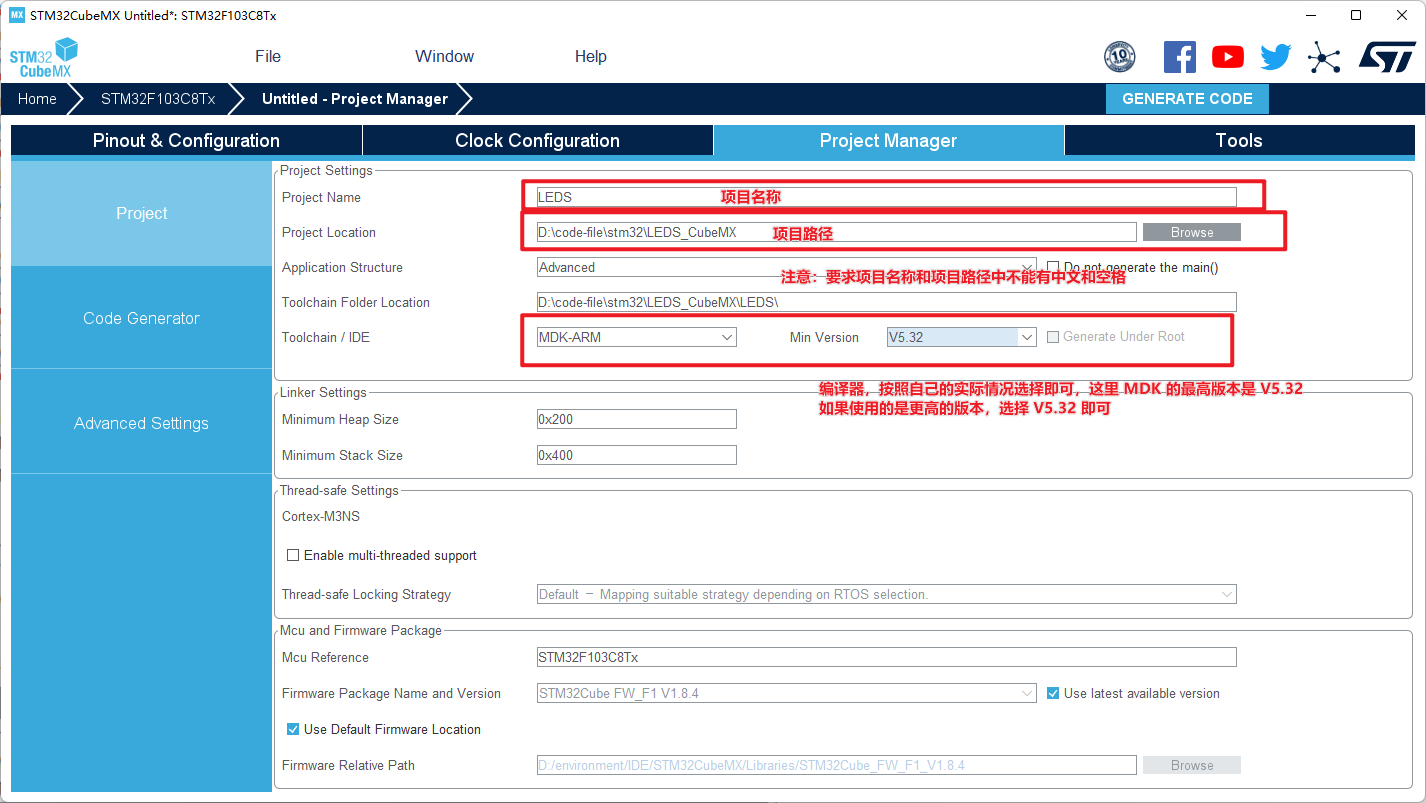1426x803 pixels.
Task: Click the Thread-safe Locking Strategy label
Action: [x=366, y=594]
